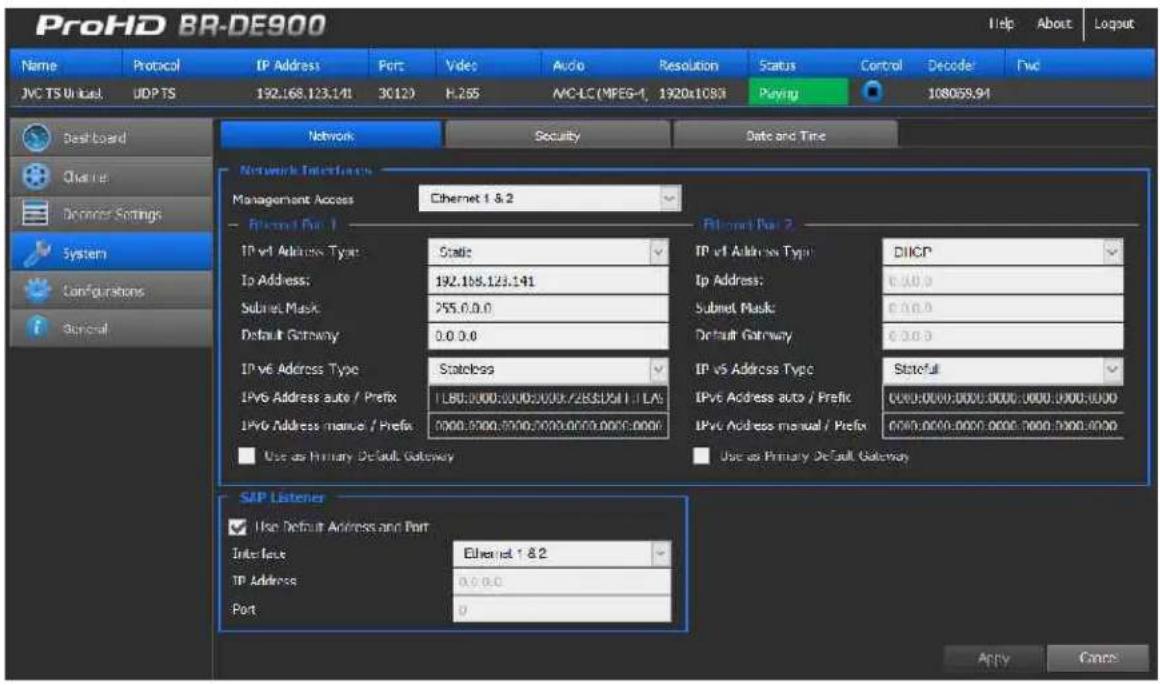Switch to the Network tab
This screenshot has width=1160, height=685.
[331, 135]
